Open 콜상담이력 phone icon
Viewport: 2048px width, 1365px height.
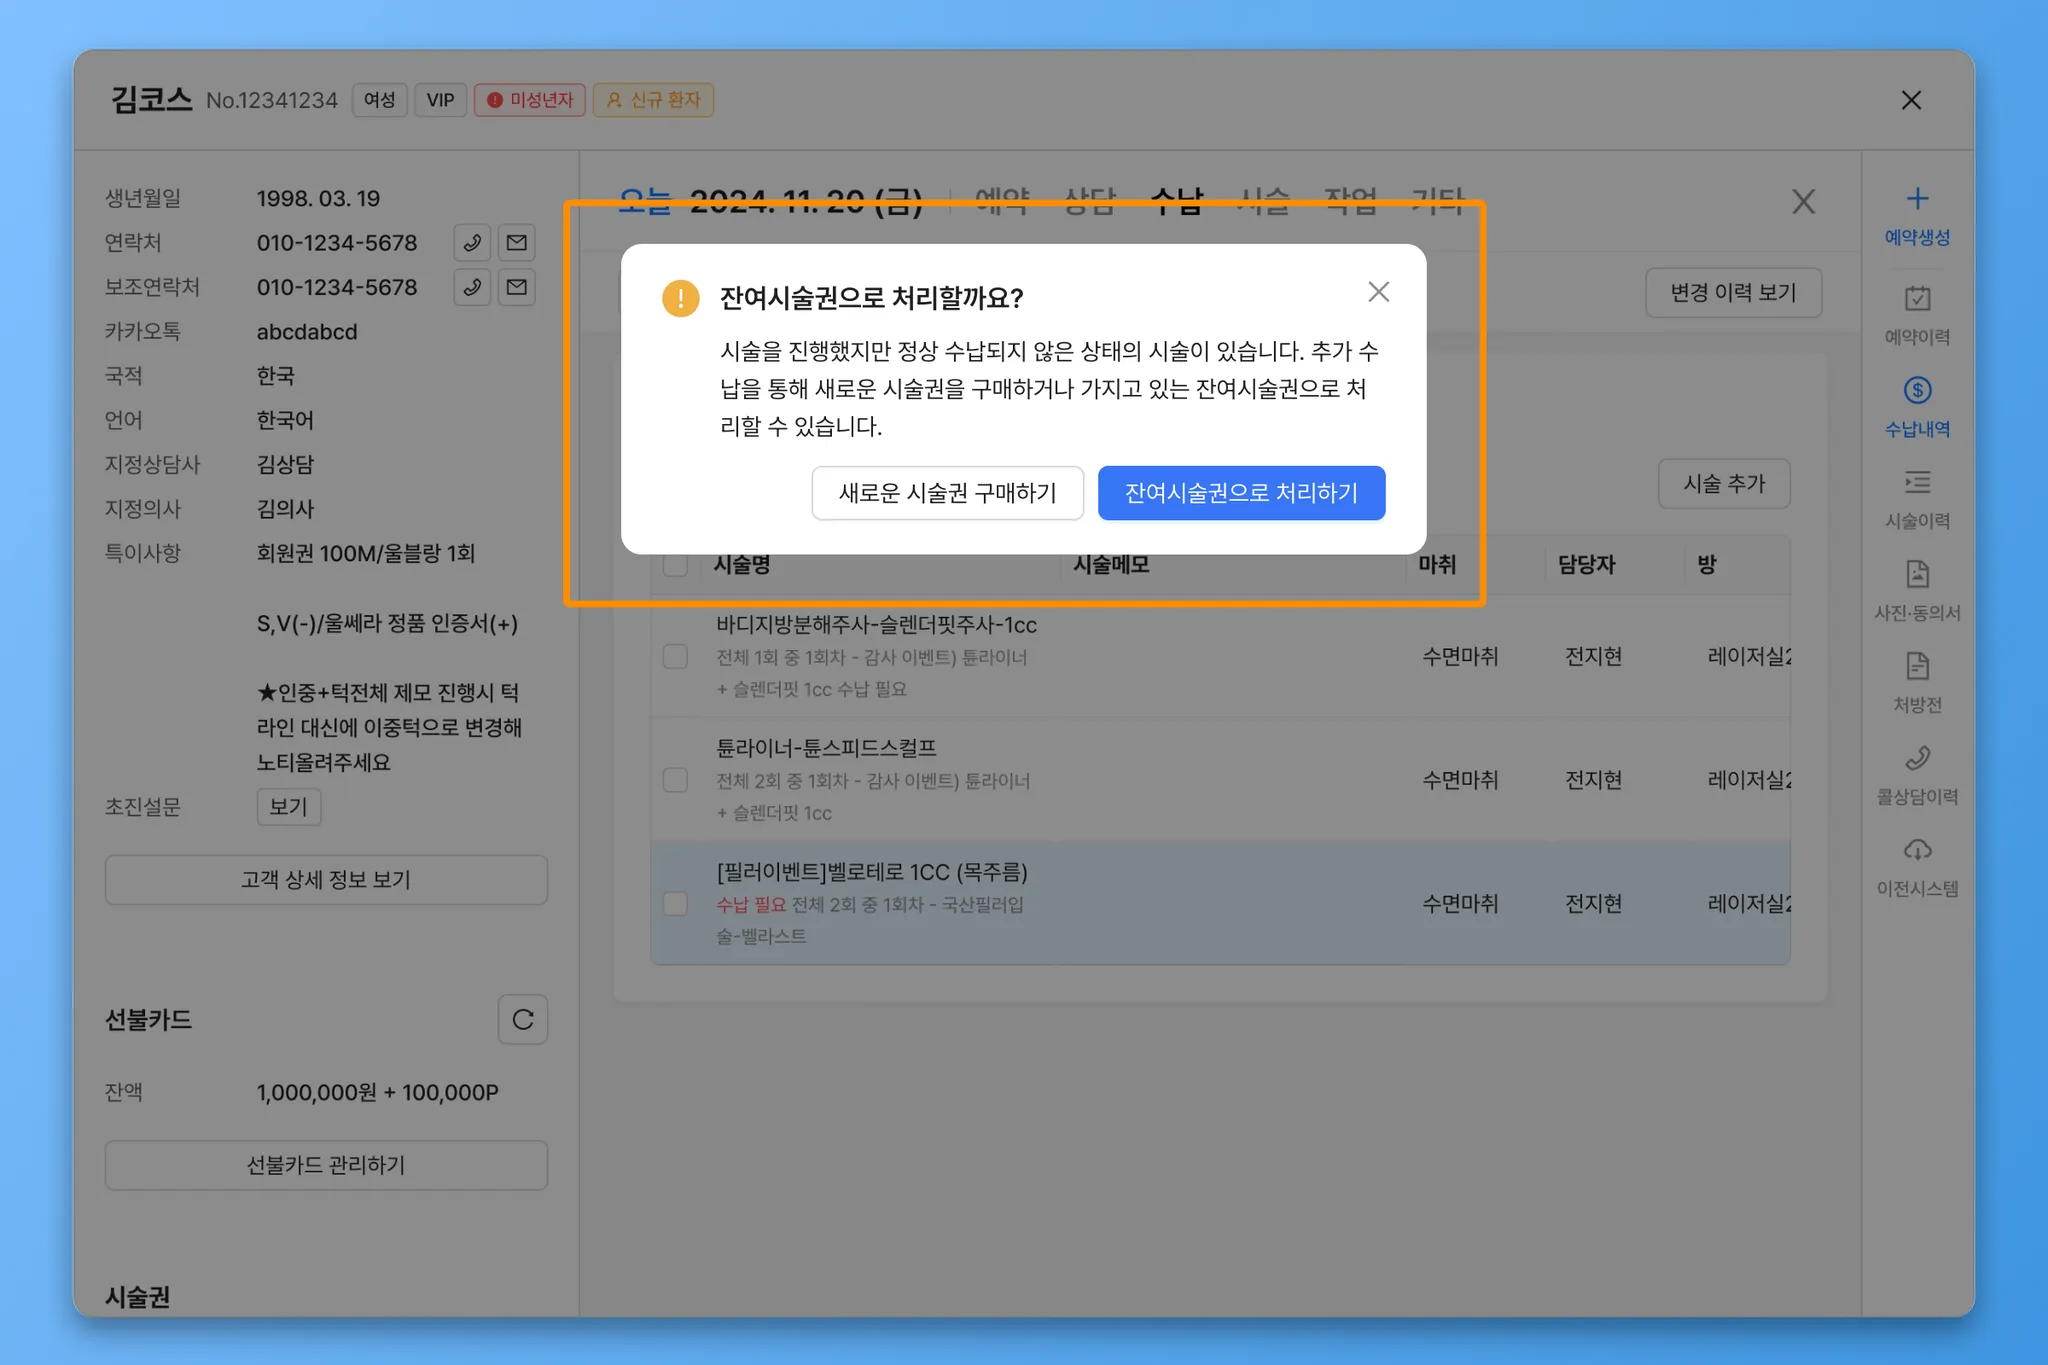click(1916, 759)
